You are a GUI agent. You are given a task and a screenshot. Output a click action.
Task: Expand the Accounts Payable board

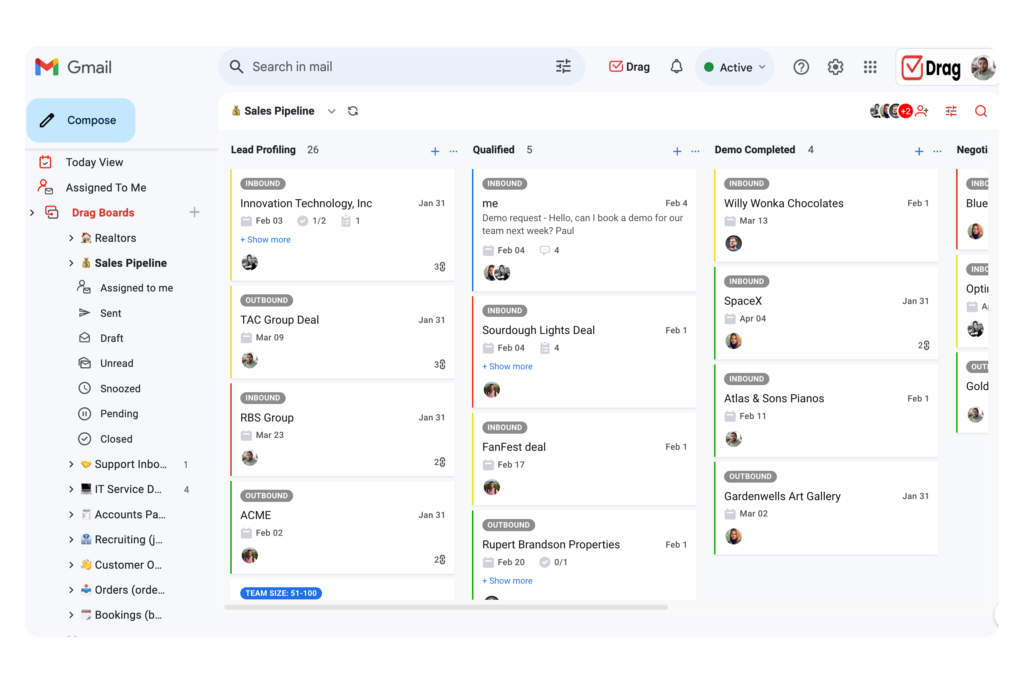(x=71, y=515)
